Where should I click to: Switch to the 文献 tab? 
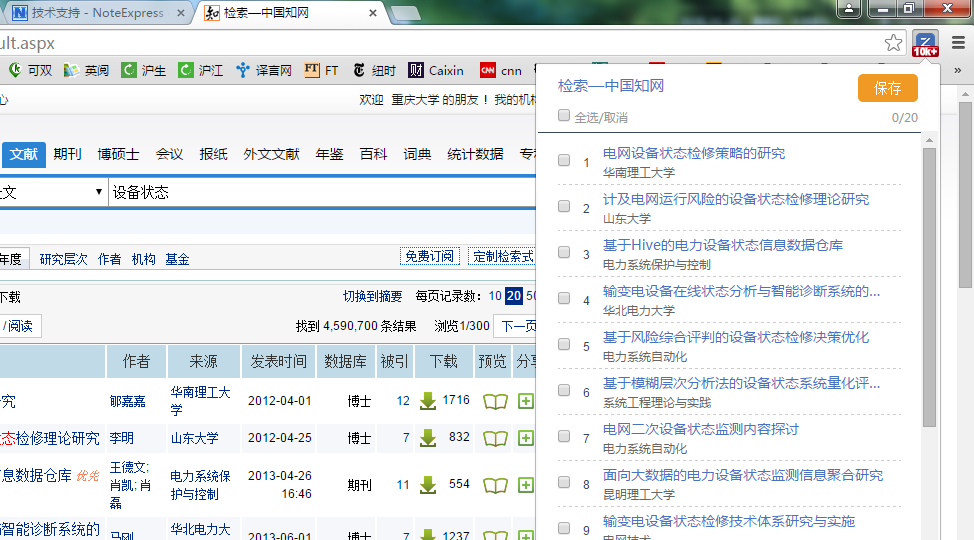[x=24, y=154]
